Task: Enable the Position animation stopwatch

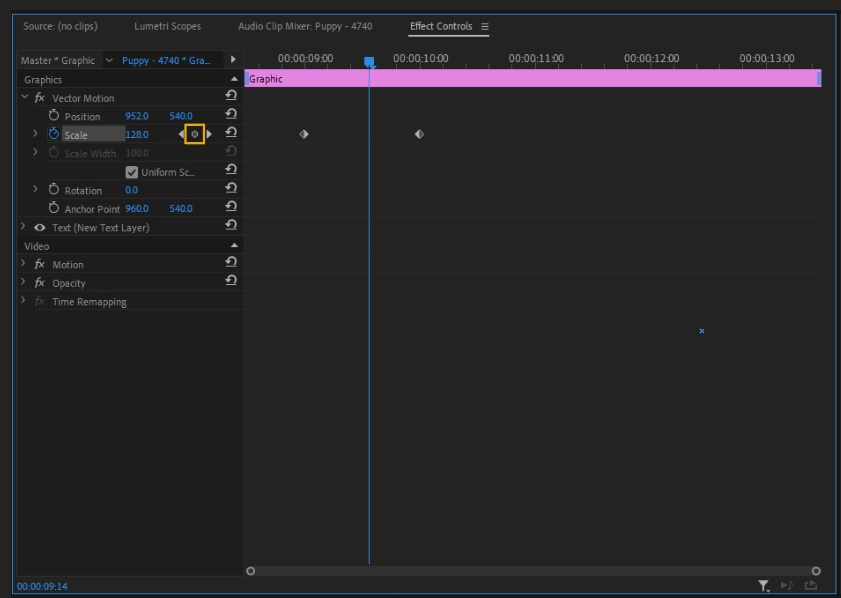Action: click(54, 116)
